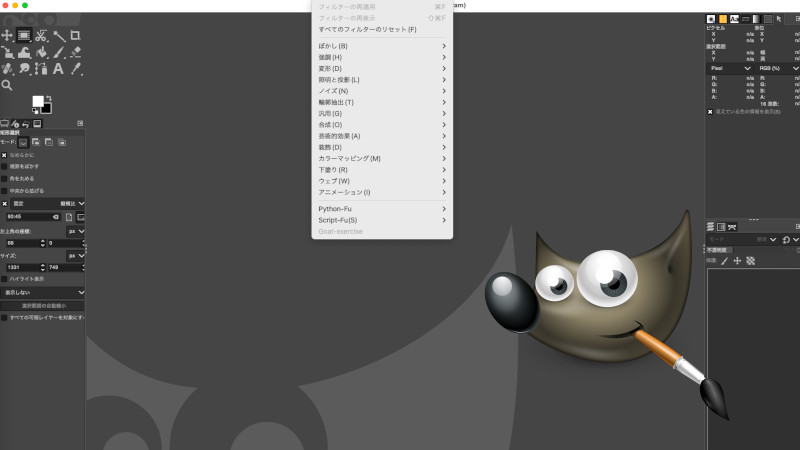Pick the Fuzzy Select magic wand tool
This screenshot has height=450, width=800.
(x=59, y=35)
